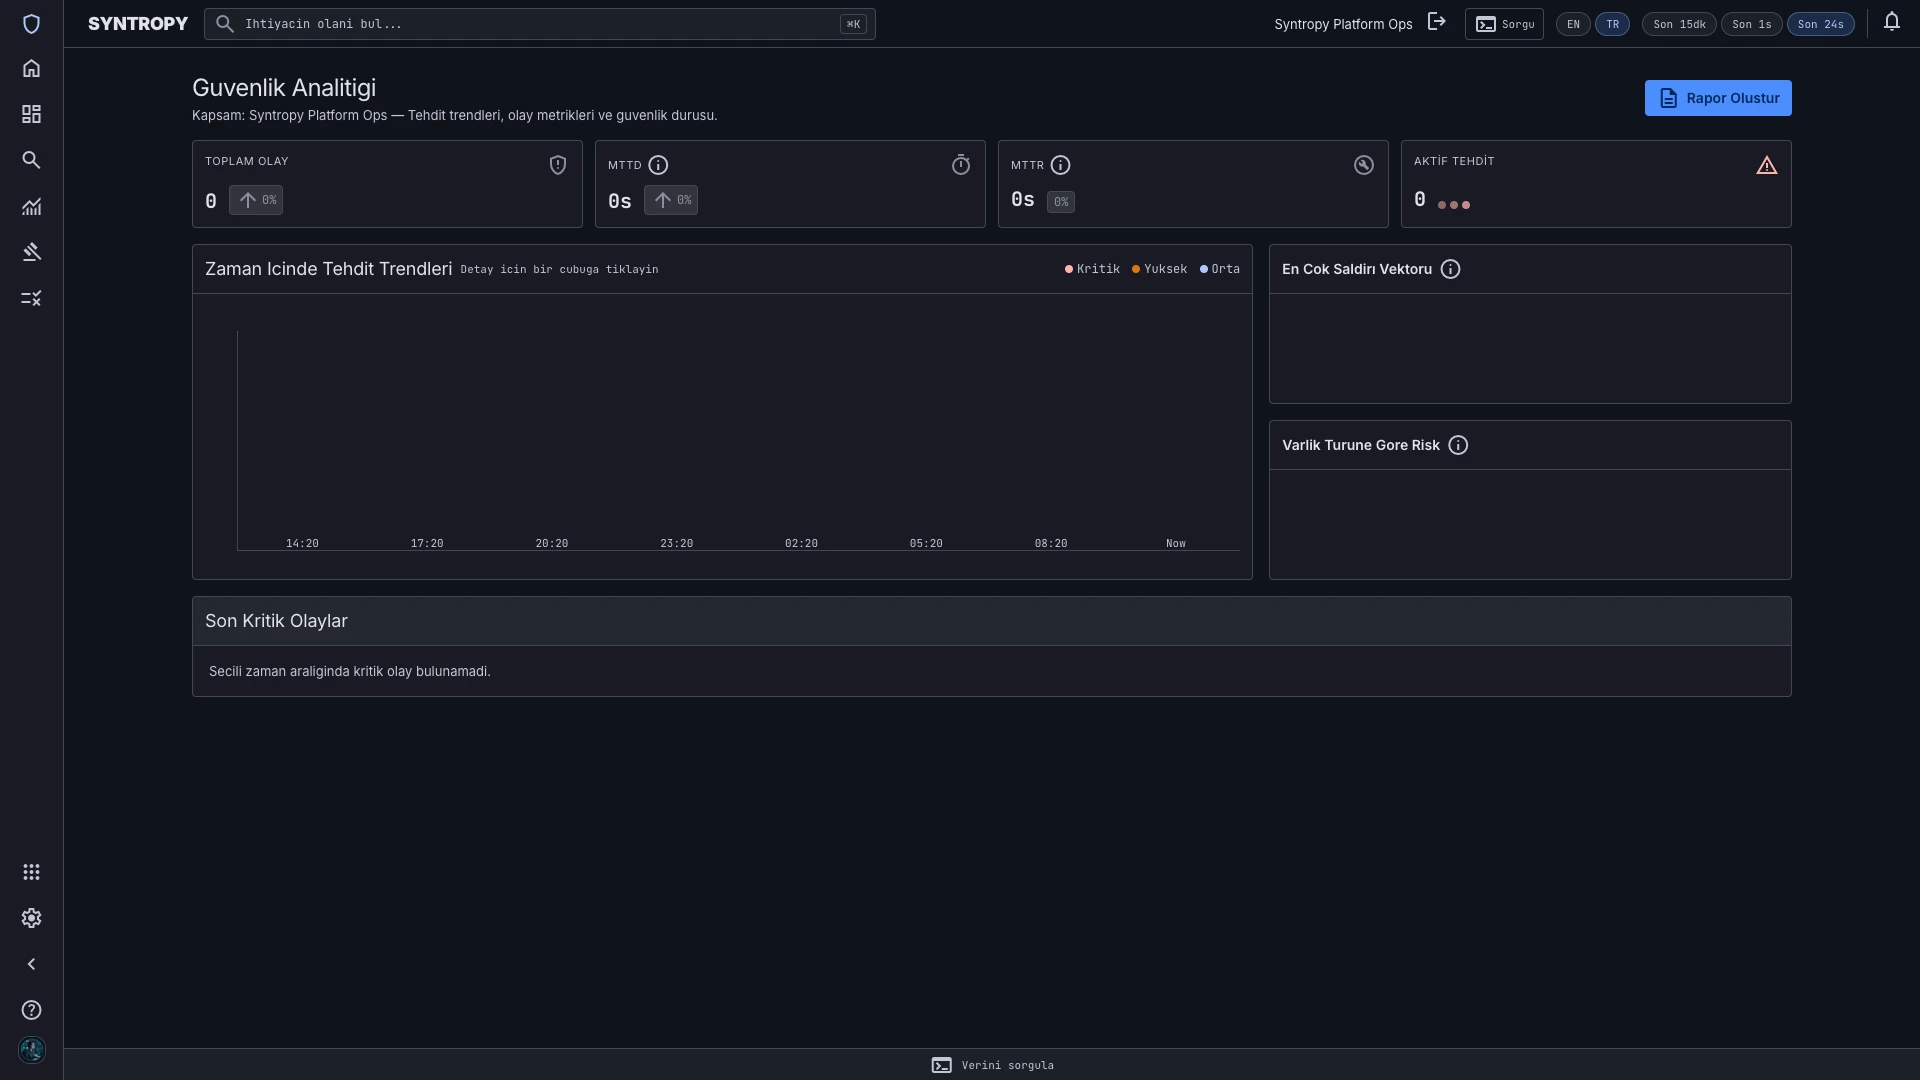Toggle the Yuksek legend series
The width and height of the screenshot is (1920, 1080).
(1159, 269)
